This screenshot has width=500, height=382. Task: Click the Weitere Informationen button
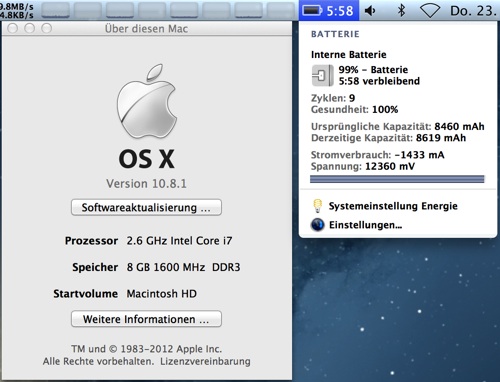point(146,319)
